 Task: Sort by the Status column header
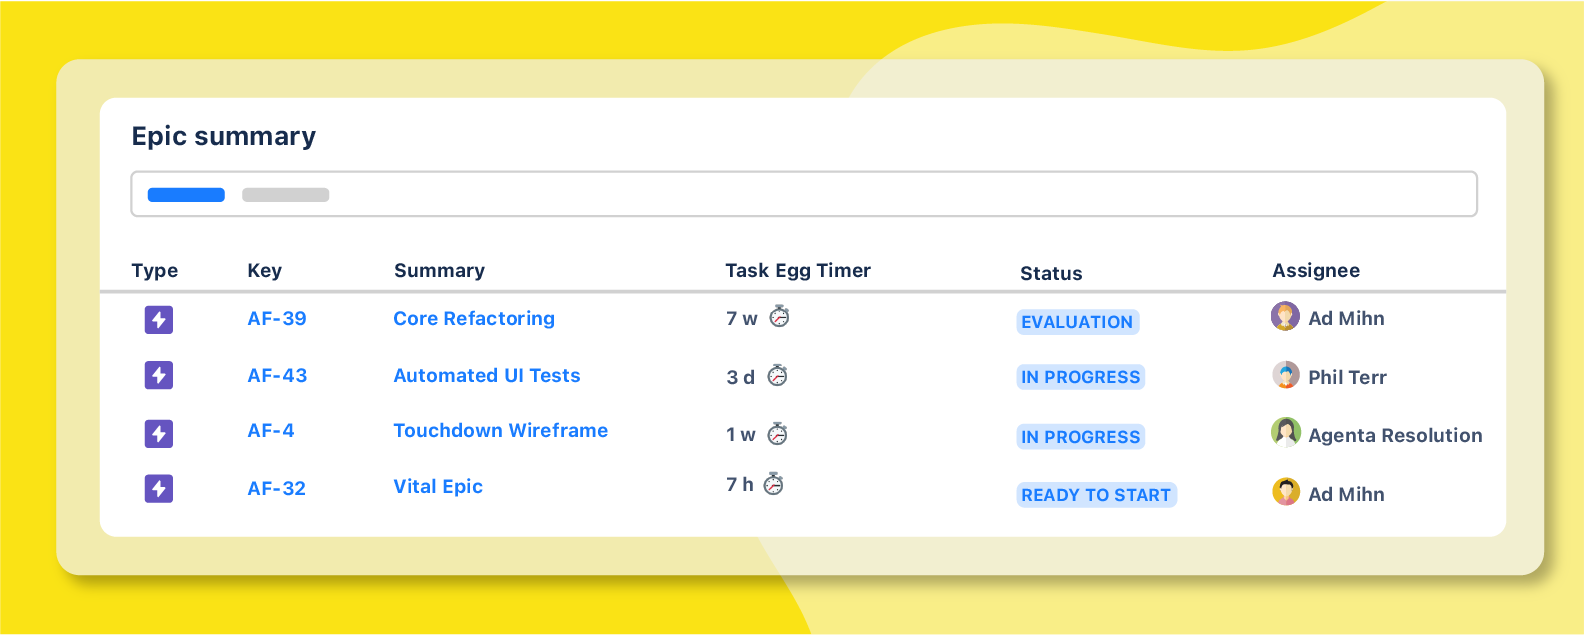coord(1051,274)
